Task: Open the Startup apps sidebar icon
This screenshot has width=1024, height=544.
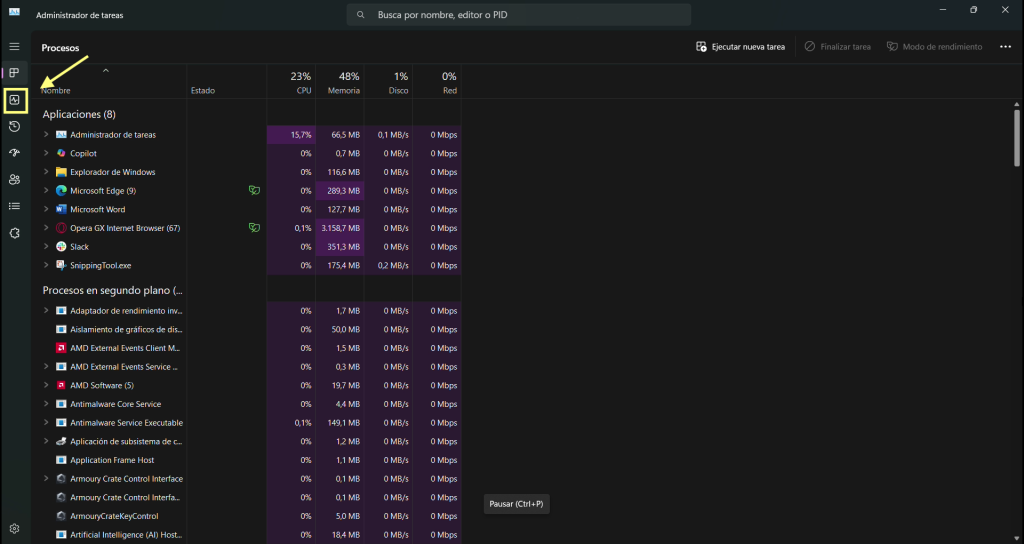Action: pos(14,153)
